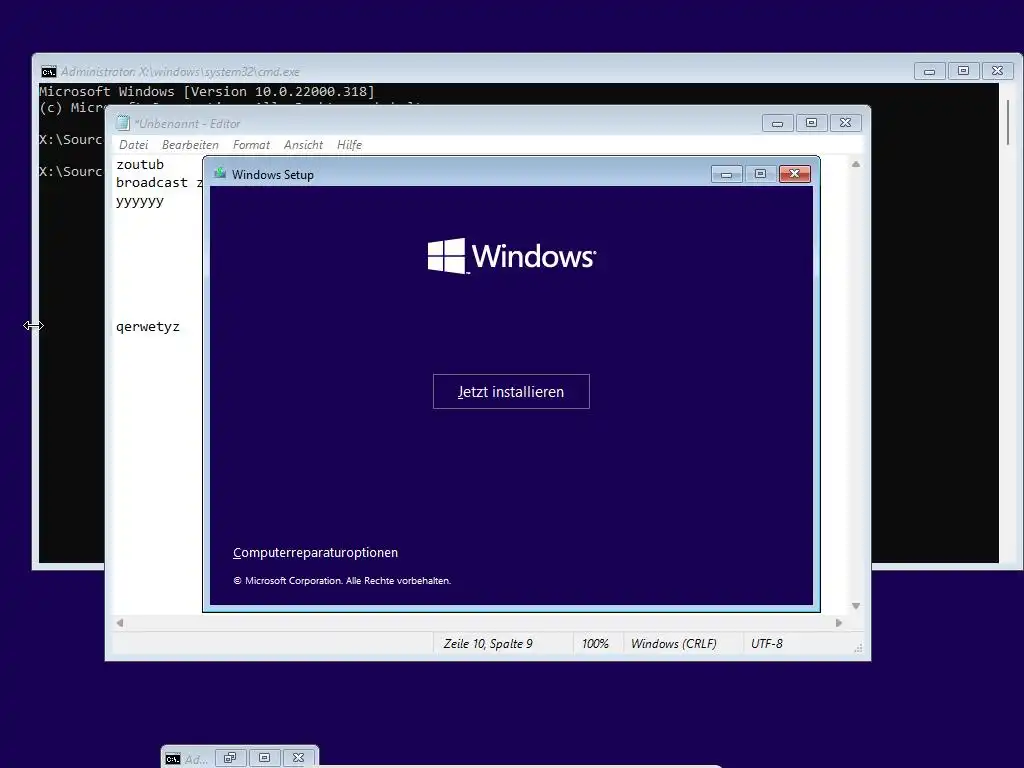The height and width of the screenshot is (768, 1024).
Task: Close the minimized Ad... window at bottom
Action: pyautogui.click(x=298, y=758)
